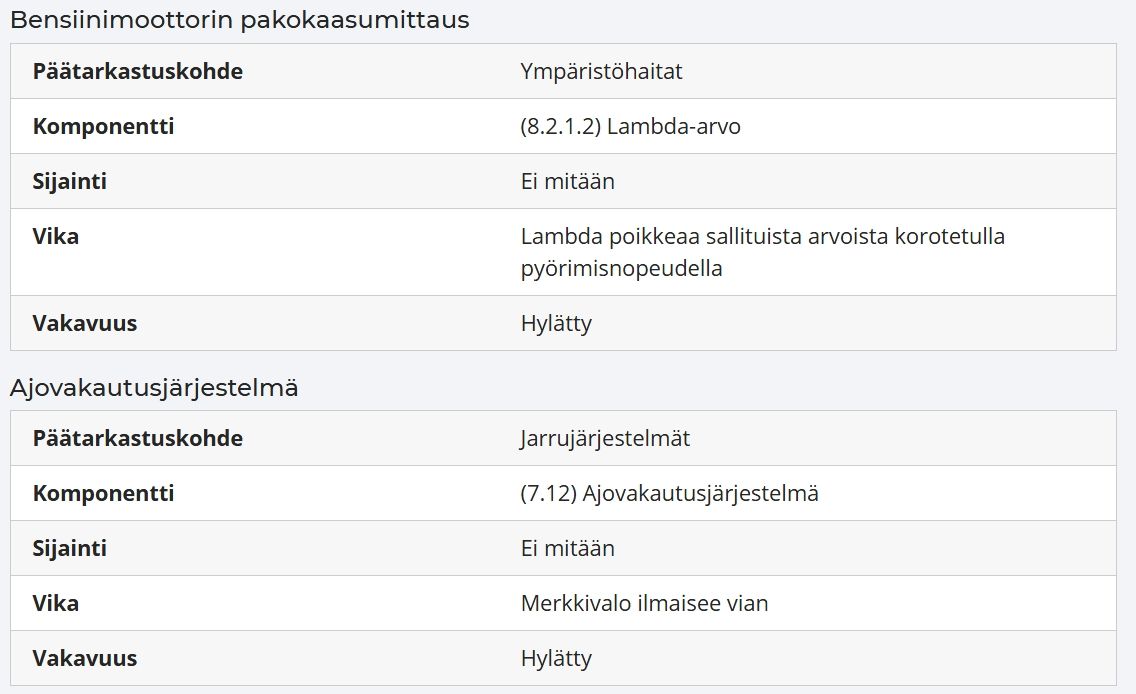Click the Päätarkastuskohde label in stability table

point(138,438)
